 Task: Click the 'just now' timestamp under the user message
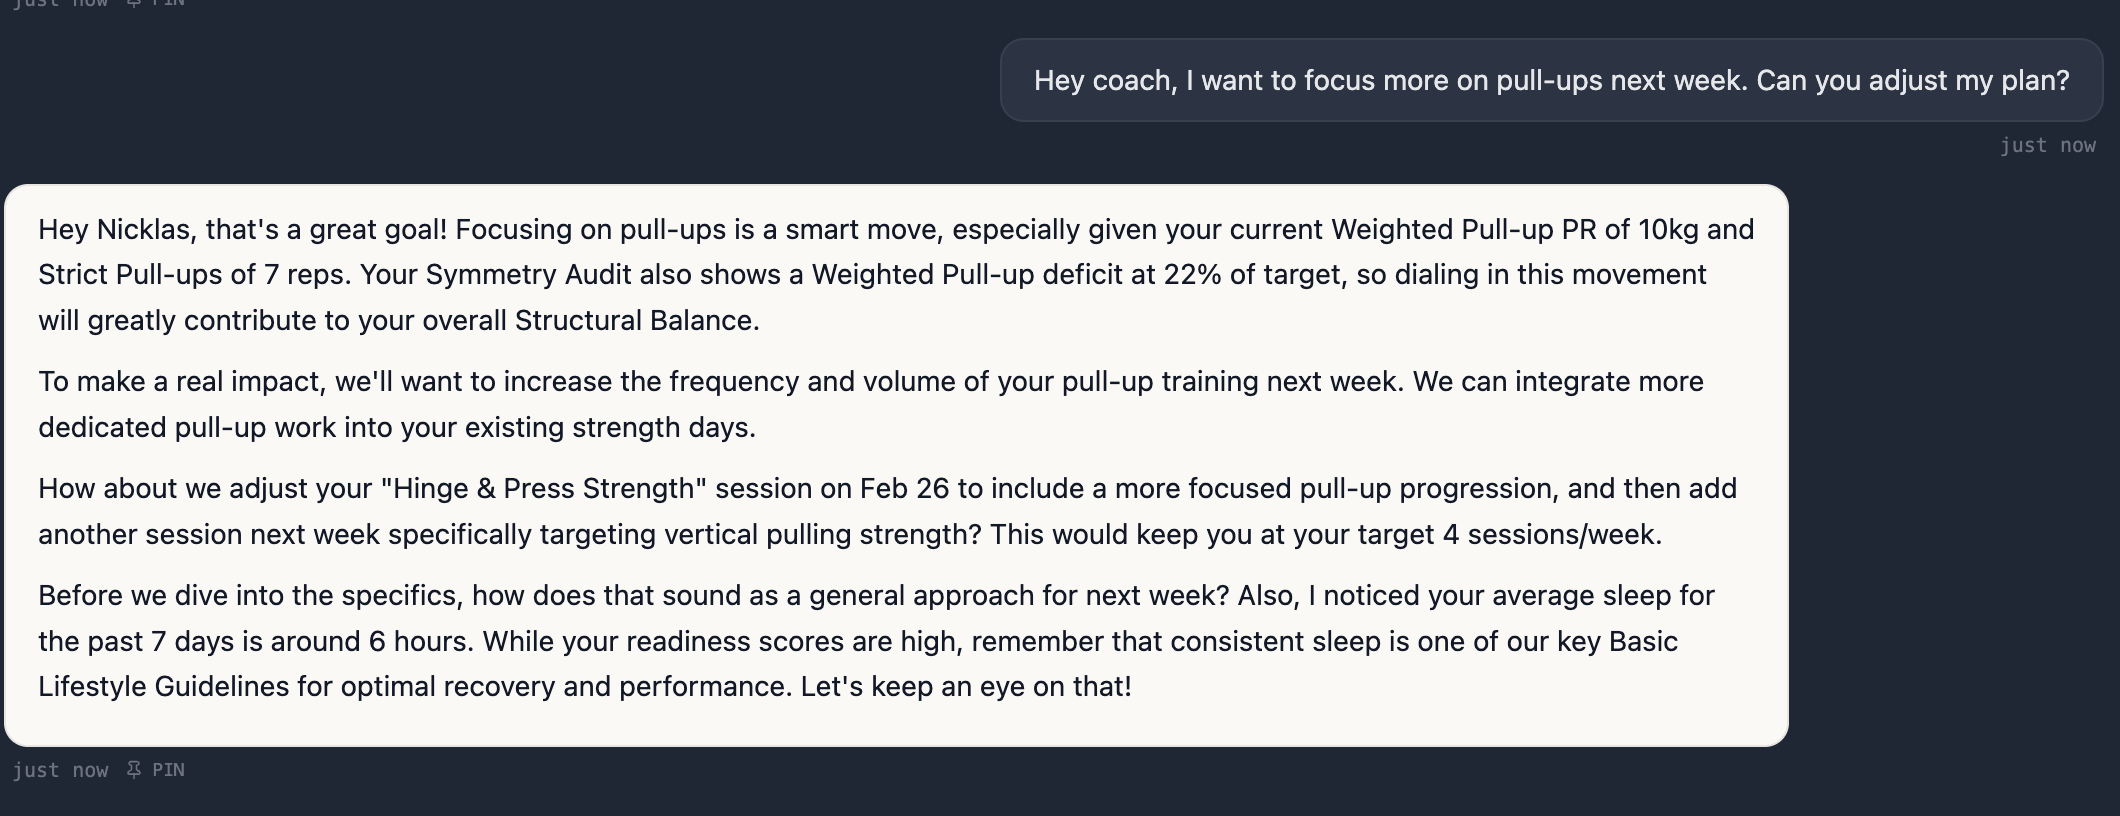2048,145
